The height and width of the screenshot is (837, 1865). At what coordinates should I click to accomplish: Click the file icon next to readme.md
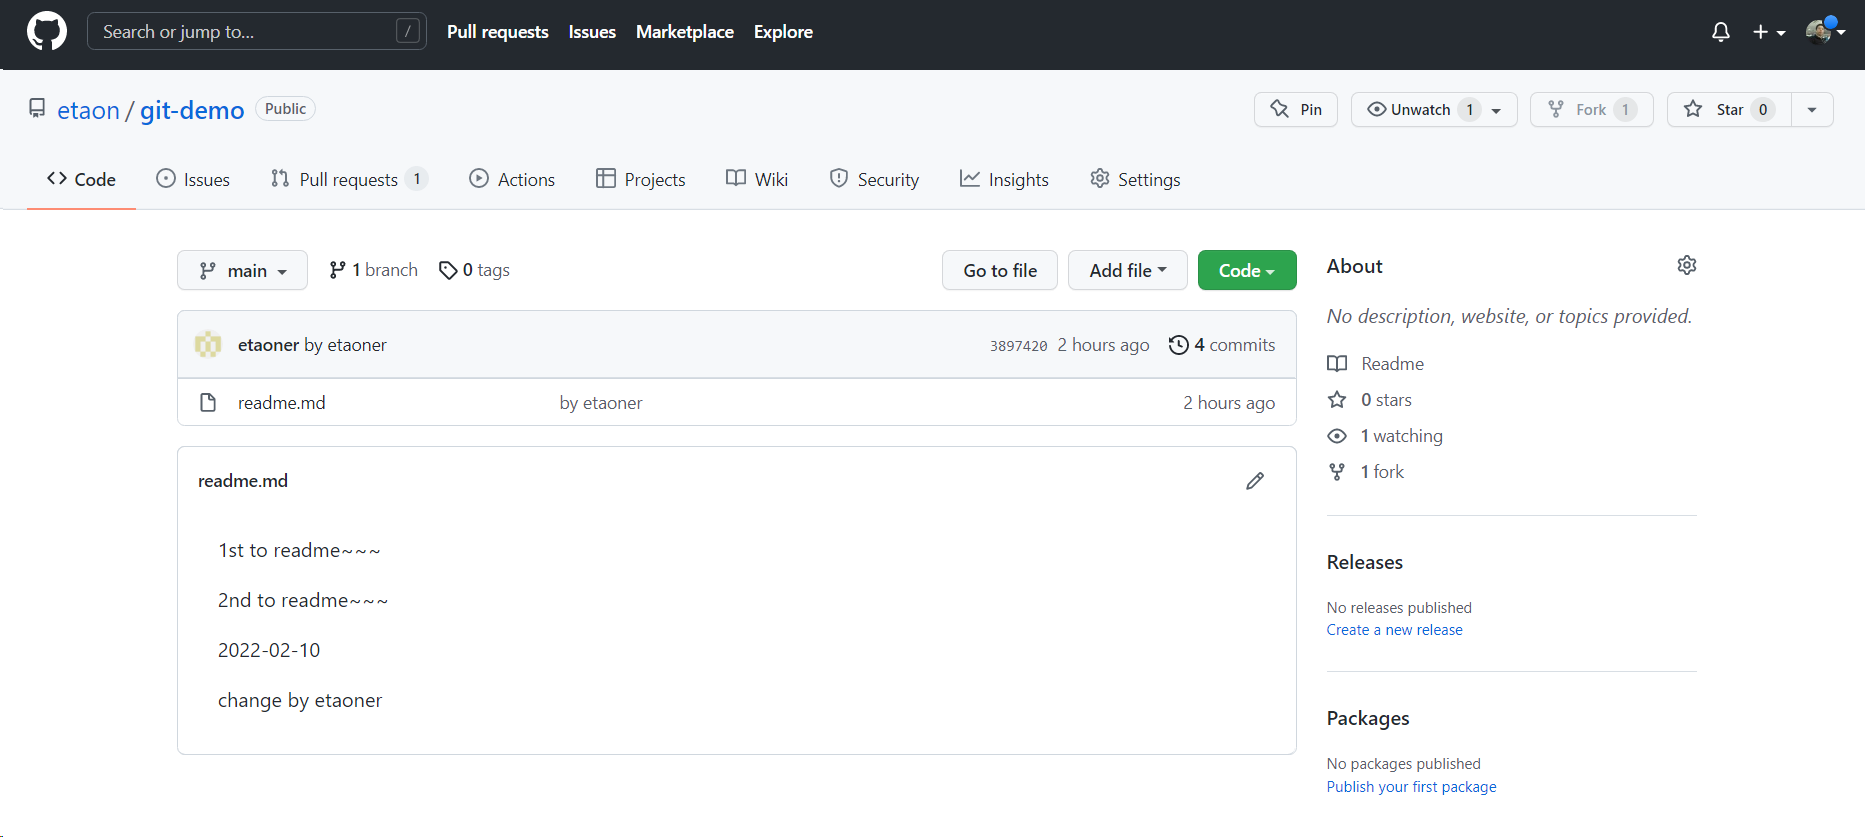click(x=208, y=403)
